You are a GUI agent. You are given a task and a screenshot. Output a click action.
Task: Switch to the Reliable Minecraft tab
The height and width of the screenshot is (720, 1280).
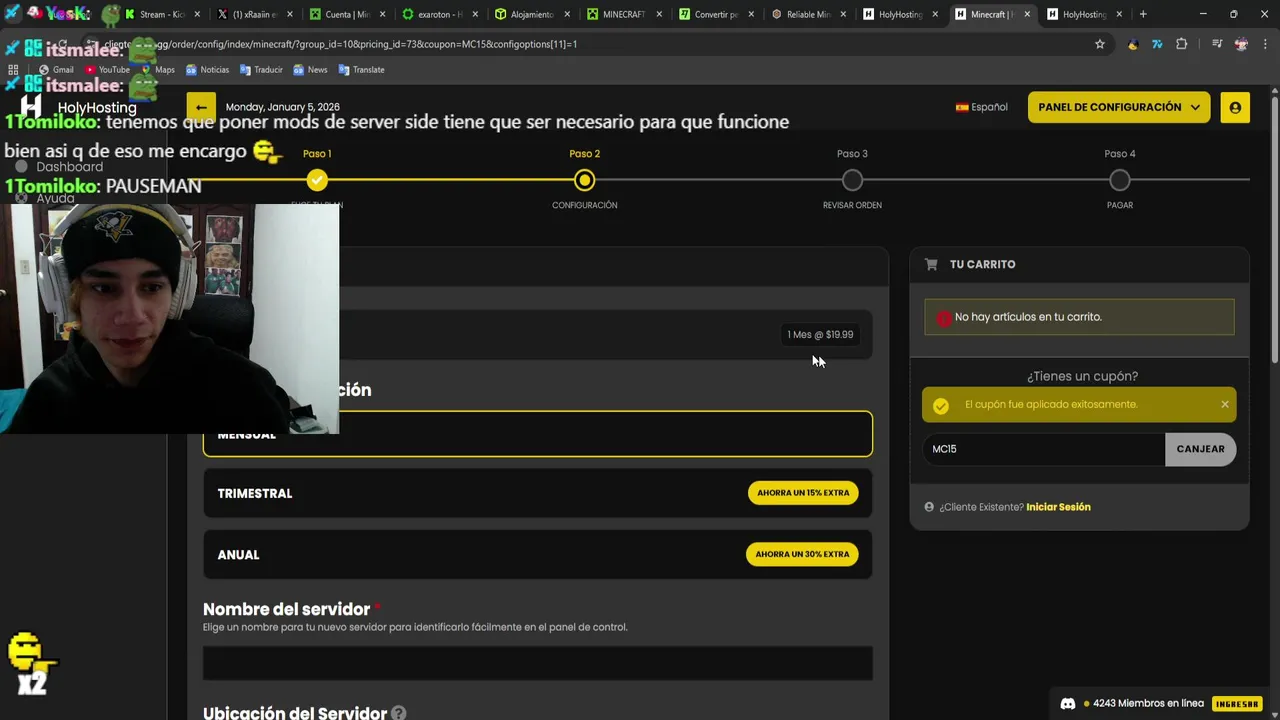point(806,14)
